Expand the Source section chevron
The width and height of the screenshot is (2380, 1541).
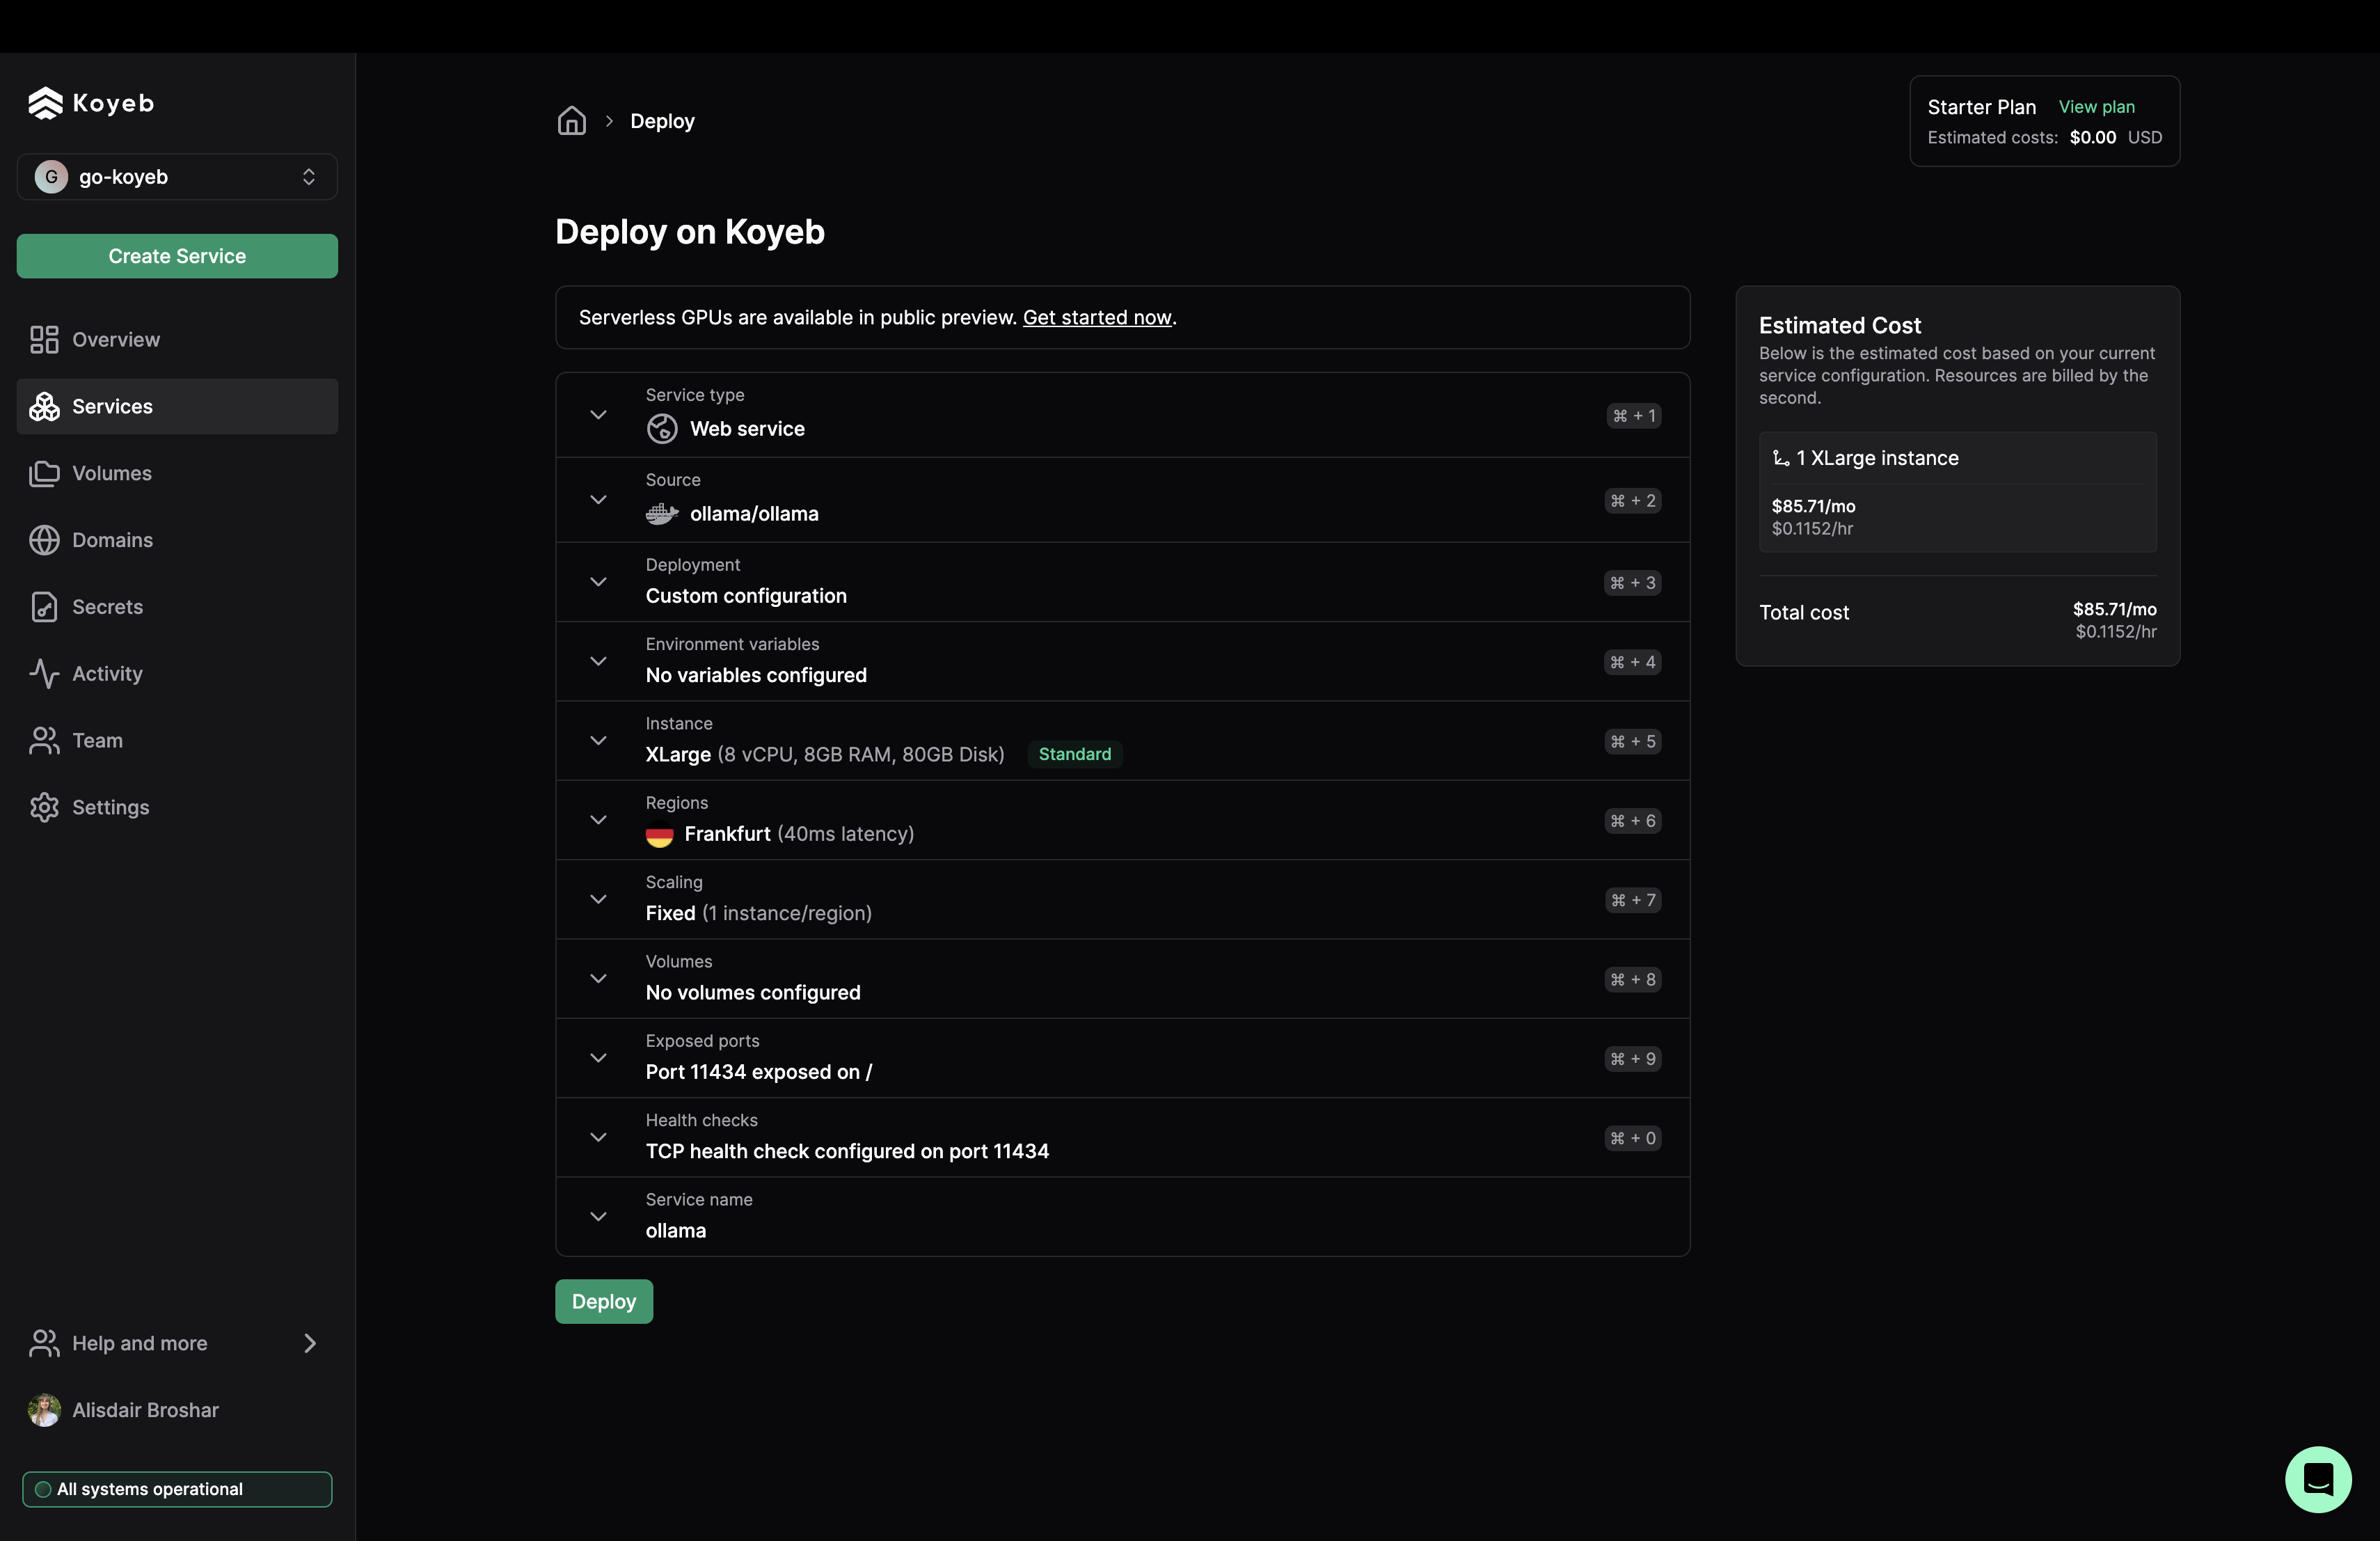(598, 500)
